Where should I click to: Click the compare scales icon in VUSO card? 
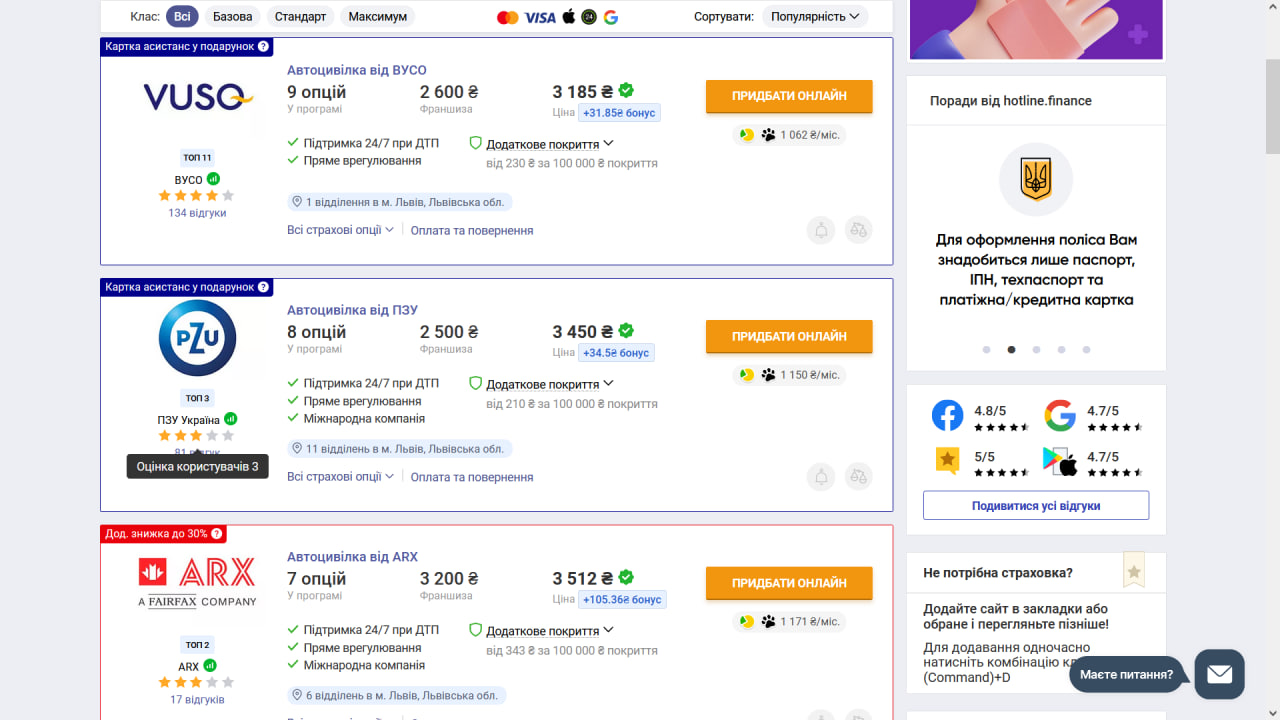point(858,230)
